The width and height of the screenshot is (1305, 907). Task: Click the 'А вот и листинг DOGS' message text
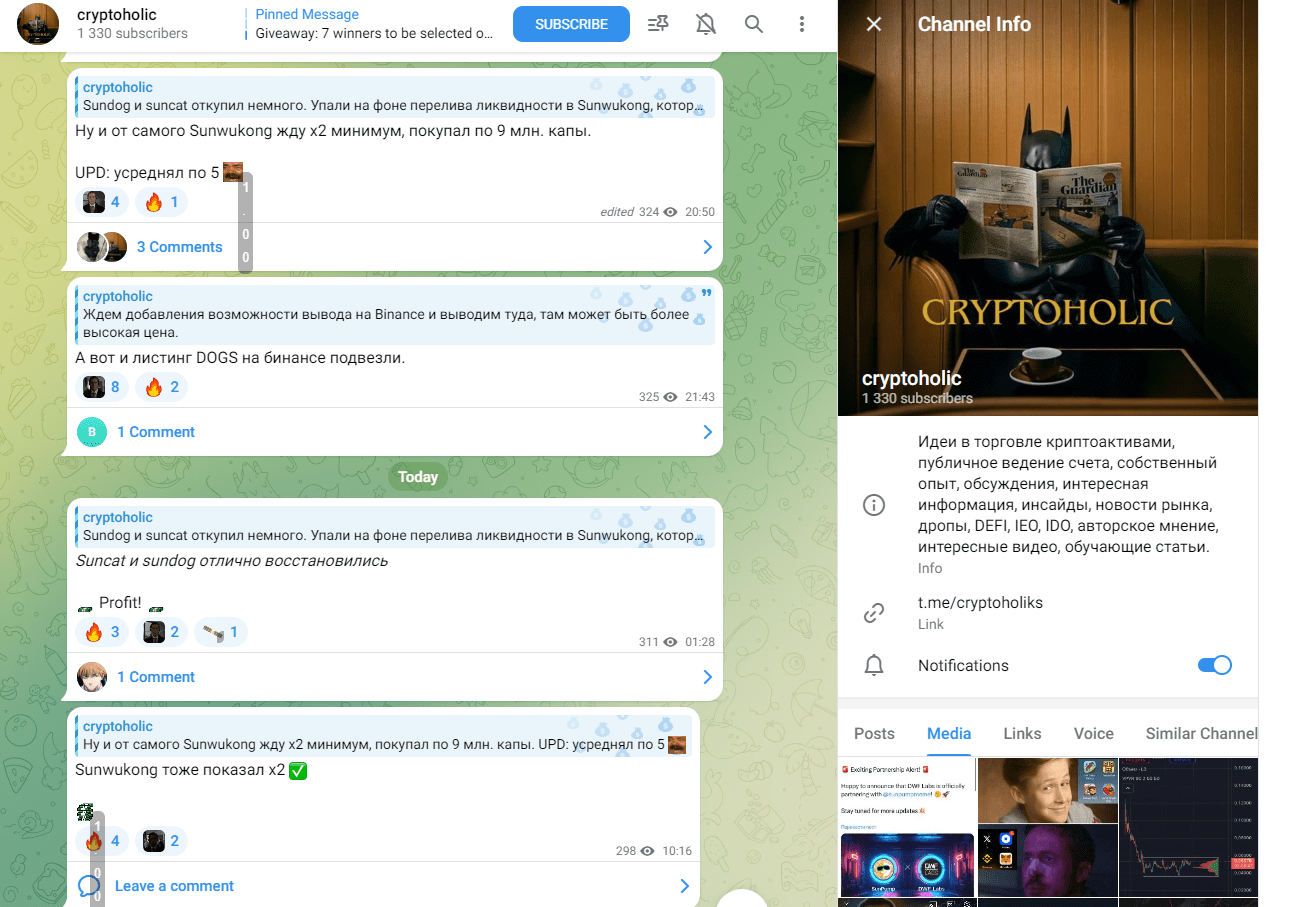(x=240, y=357)
